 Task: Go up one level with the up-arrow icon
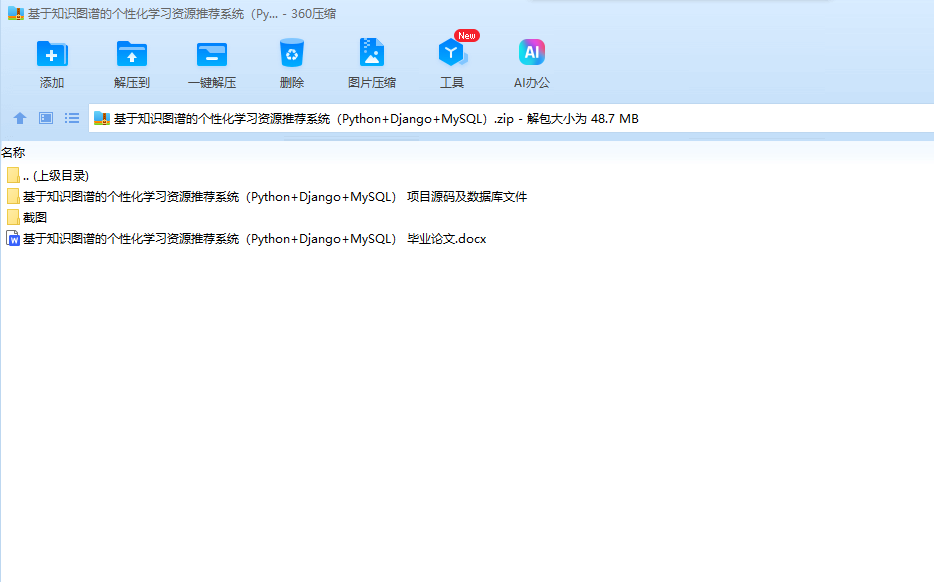[x=20, y=118]
